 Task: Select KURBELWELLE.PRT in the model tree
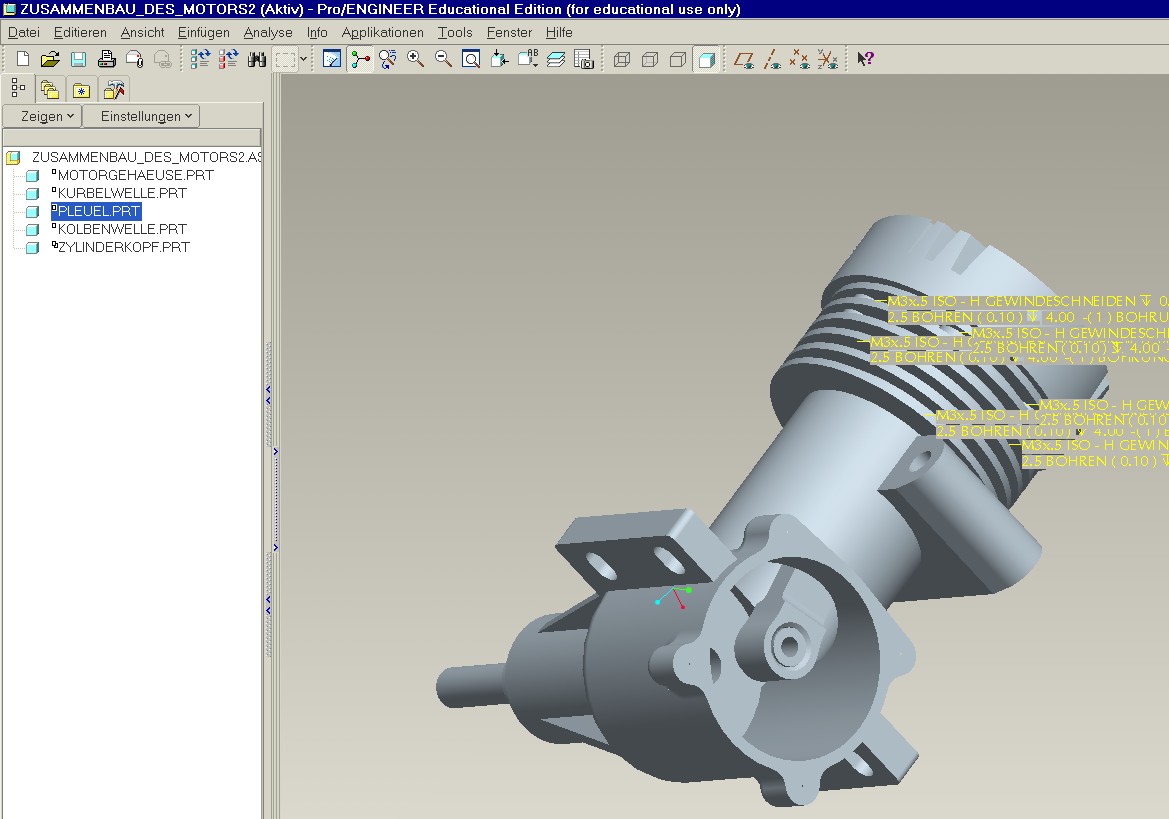coord(122,193)
